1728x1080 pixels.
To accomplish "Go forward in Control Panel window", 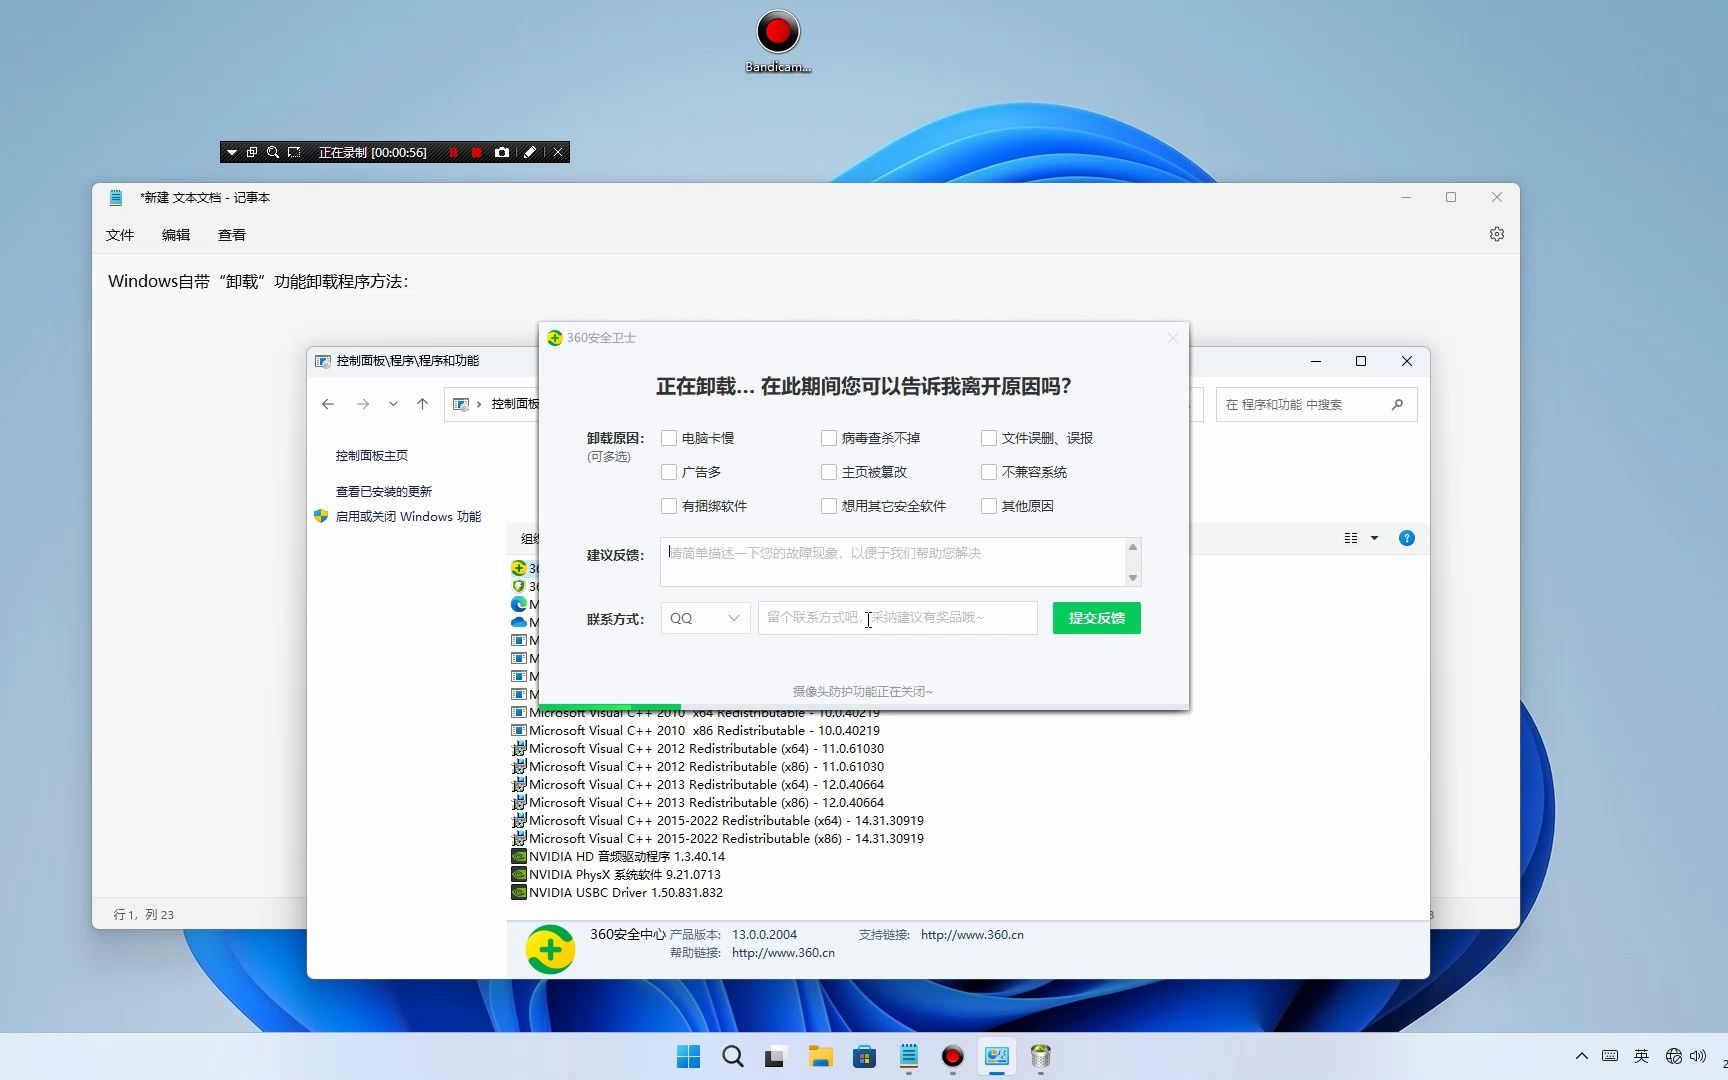I will [363, 404].
